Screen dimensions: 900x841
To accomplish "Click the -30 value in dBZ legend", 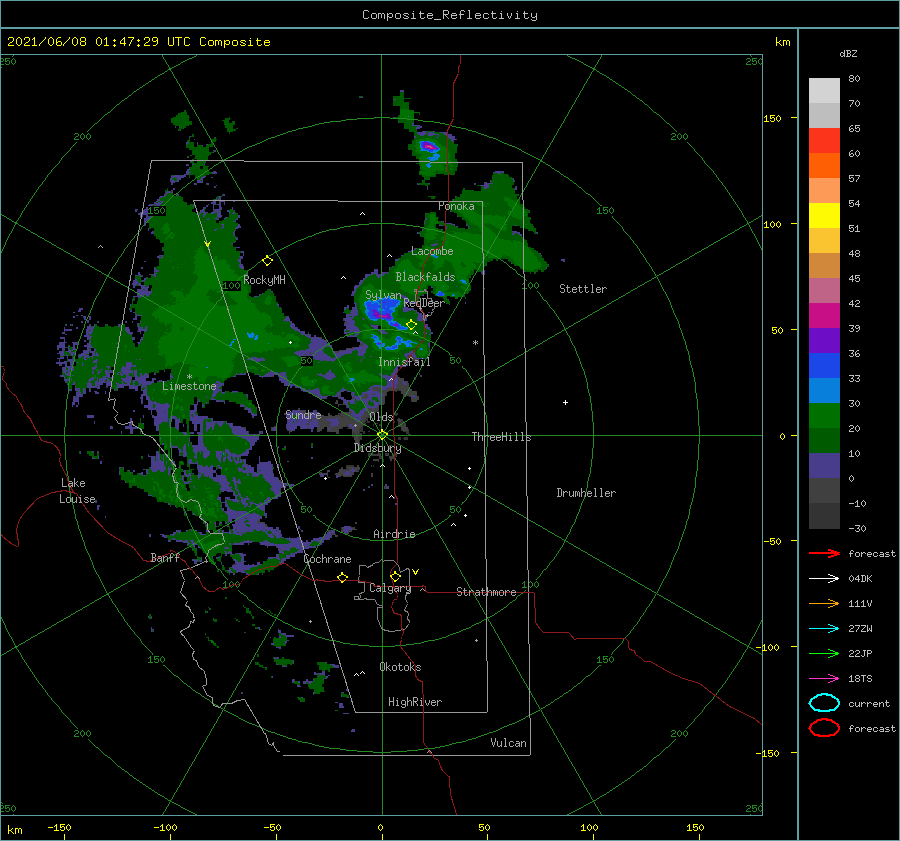I will [857, 528].
